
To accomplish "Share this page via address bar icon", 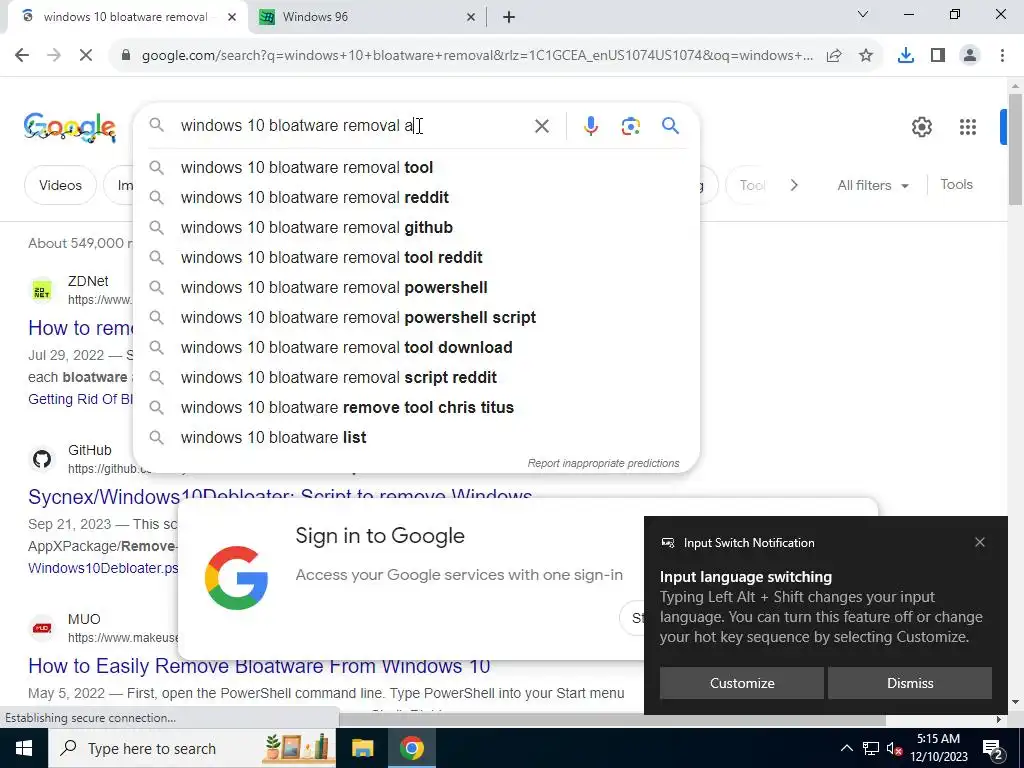I will click(834, 56).
